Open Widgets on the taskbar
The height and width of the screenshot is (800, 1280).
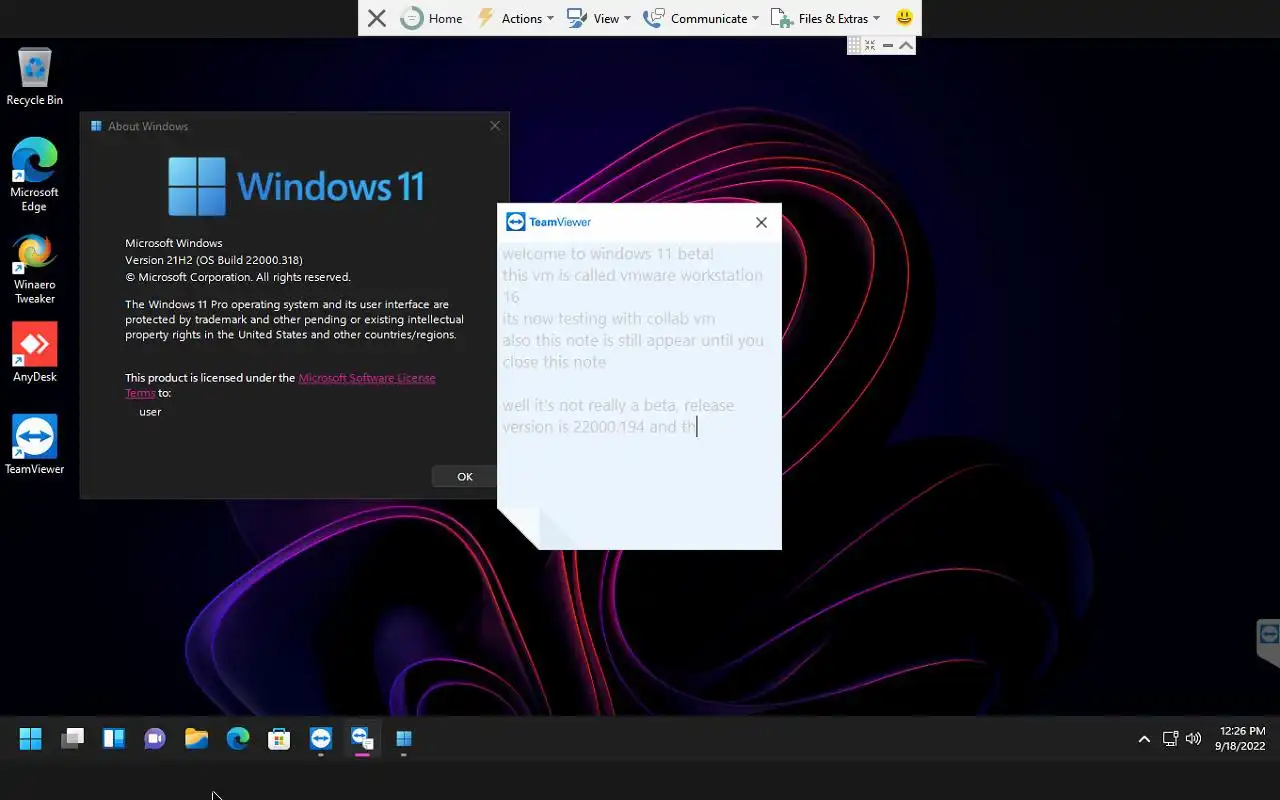[x=114, y=739]
